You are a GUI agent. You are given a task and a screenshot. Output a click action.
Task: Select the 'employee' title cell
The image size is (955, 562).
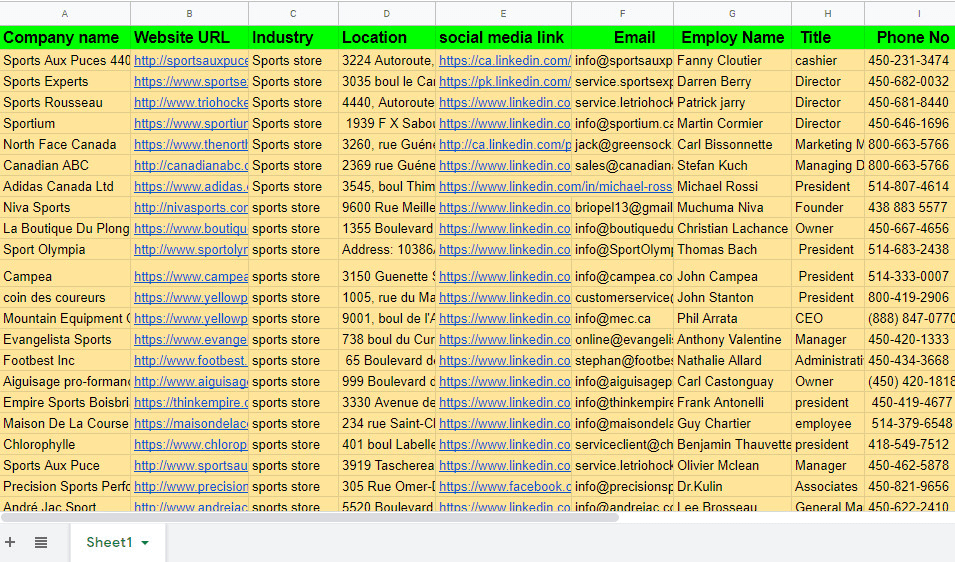click(x=828, y=424)
